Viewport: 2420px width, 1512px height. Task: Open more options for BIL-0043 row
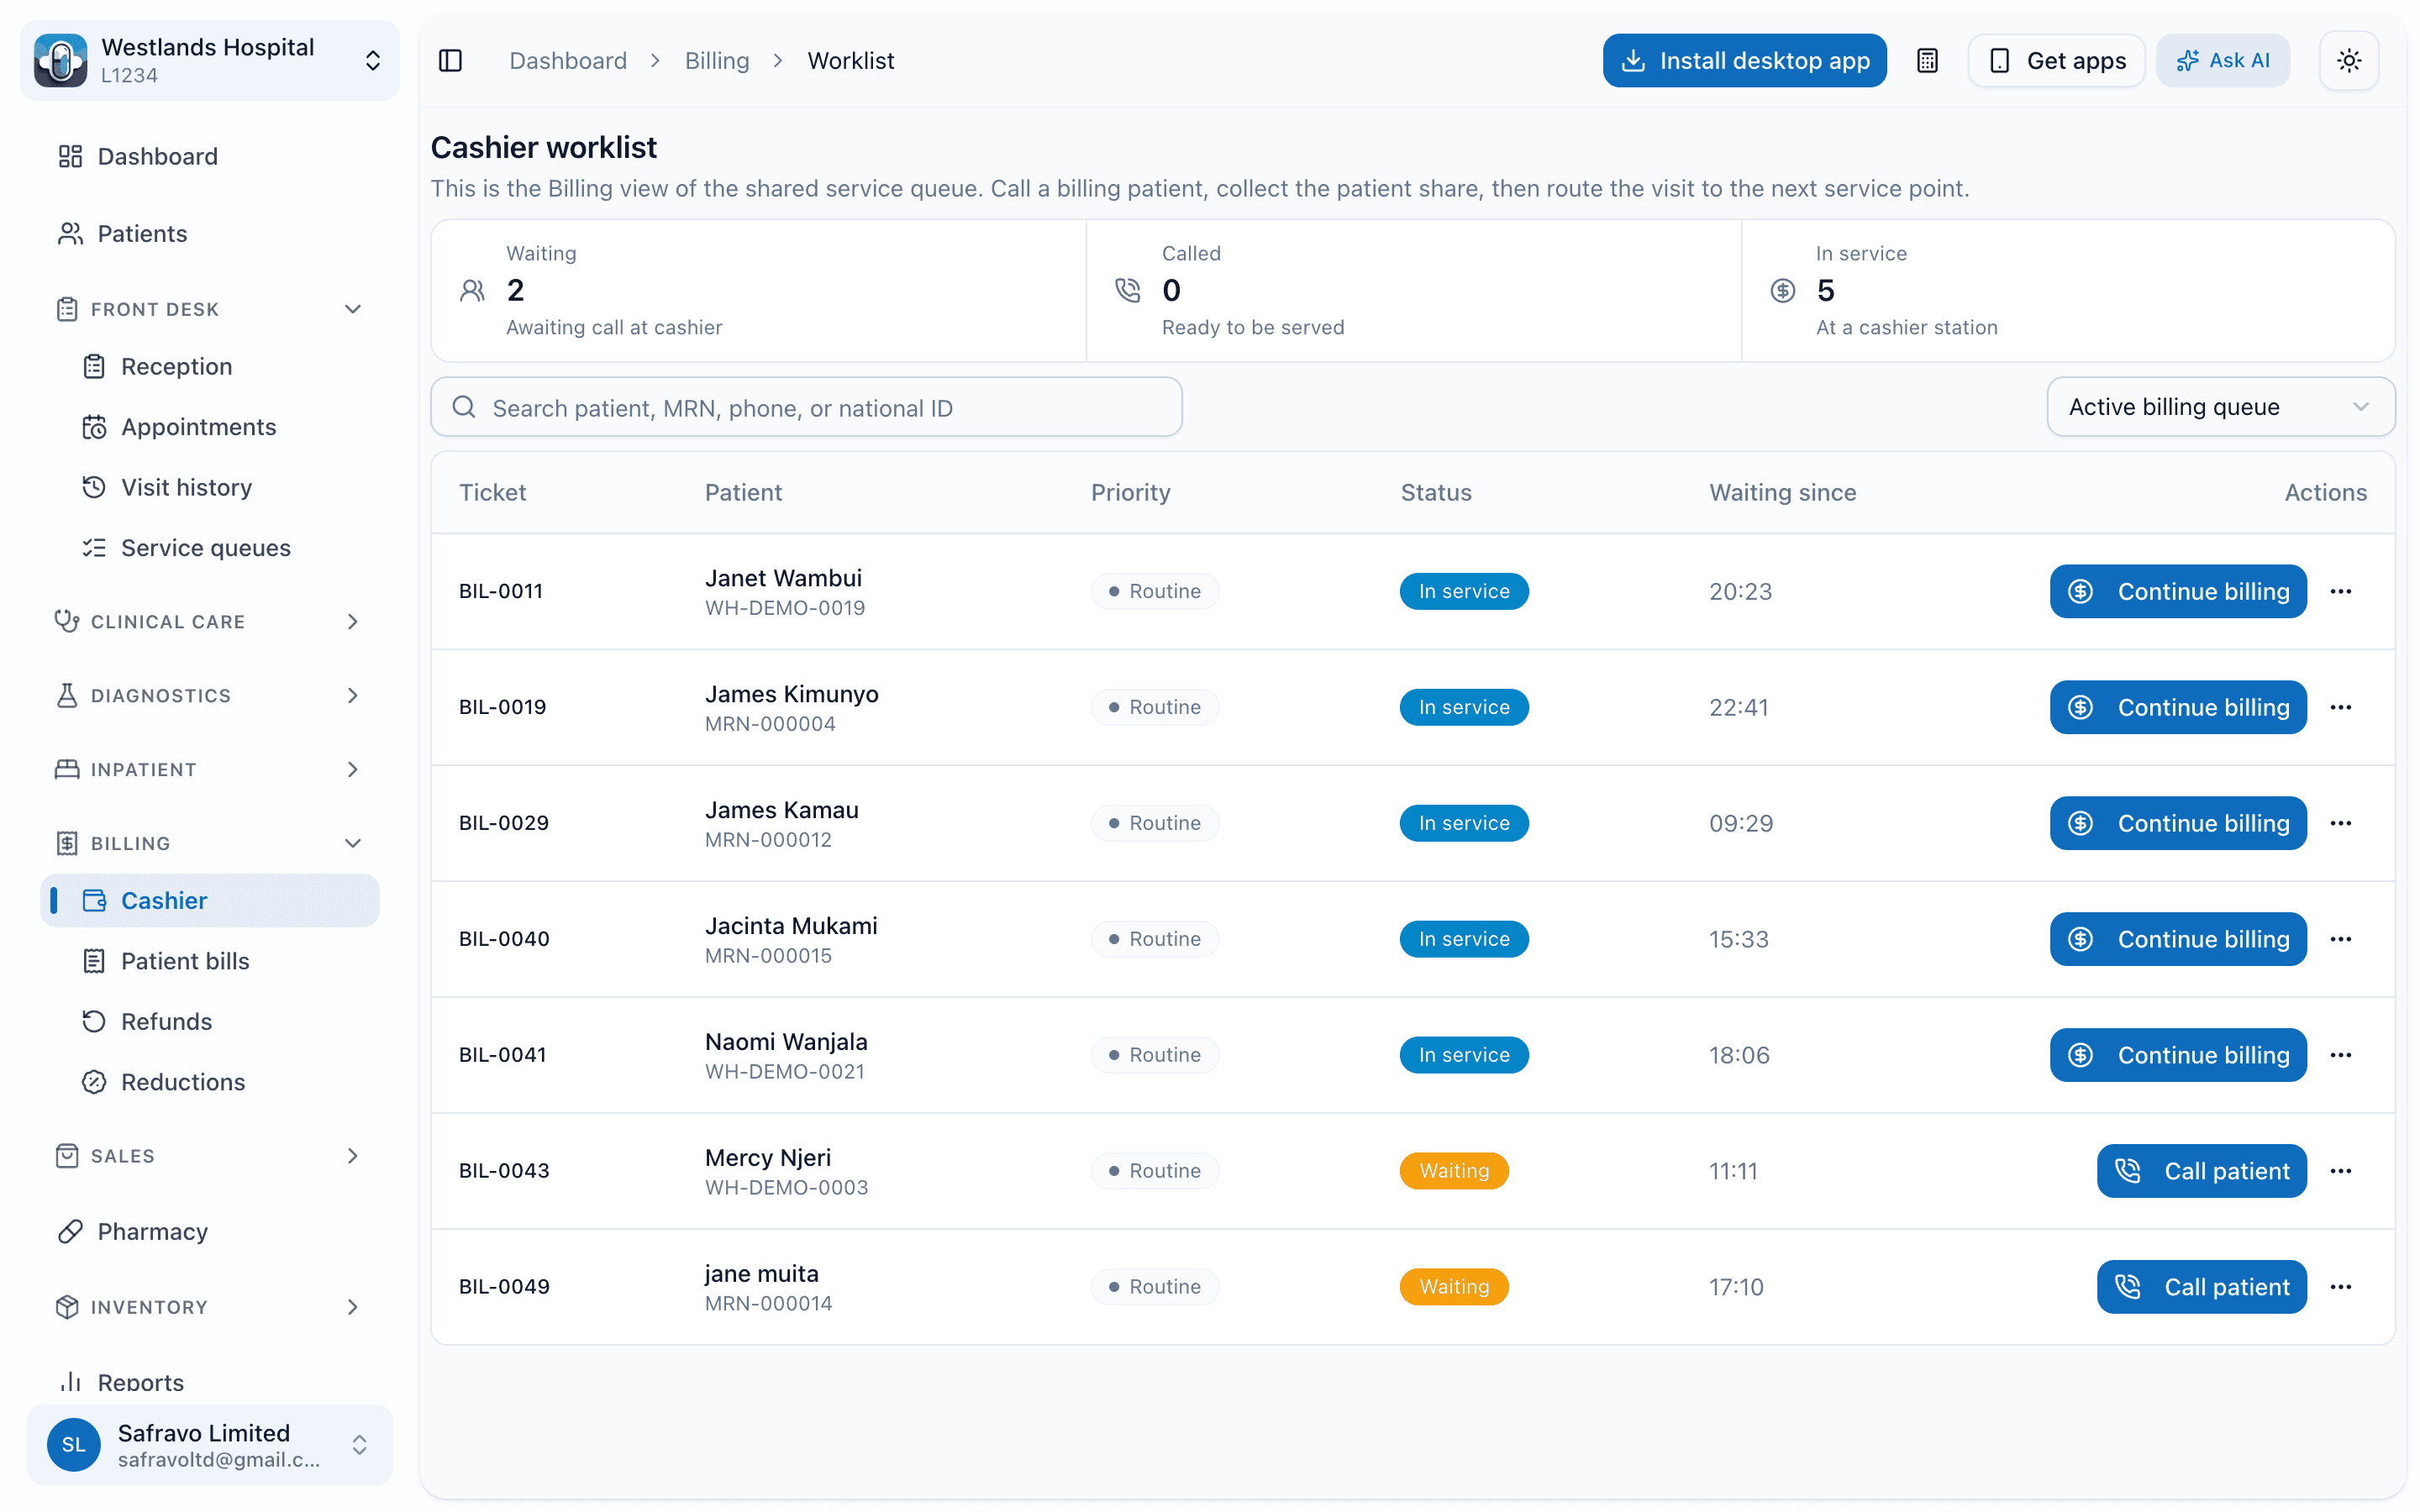click(2340, 1171)
